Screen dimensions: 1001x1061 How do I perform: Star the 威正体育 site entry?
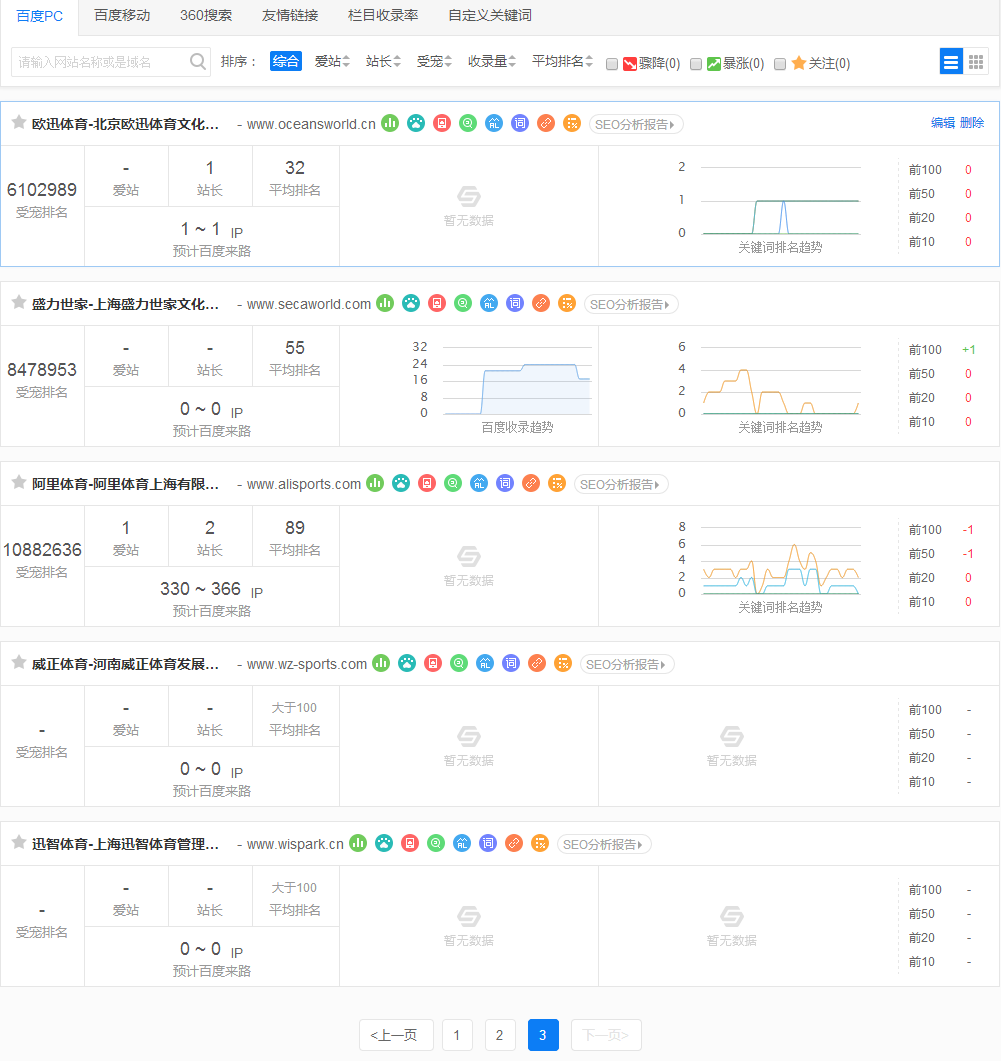[x=19, y=662]
